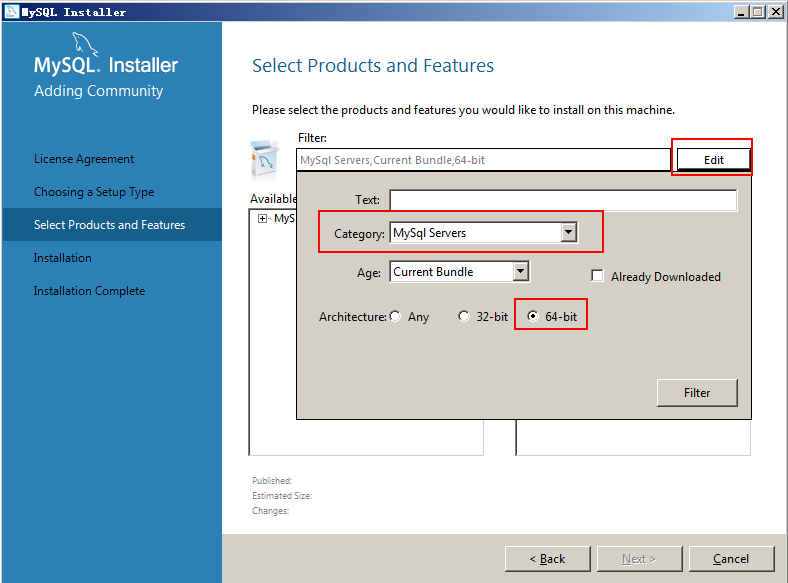The image size is (788, 583).
Task: Click the Filter summary text field
Action: (x=483, y=160)
